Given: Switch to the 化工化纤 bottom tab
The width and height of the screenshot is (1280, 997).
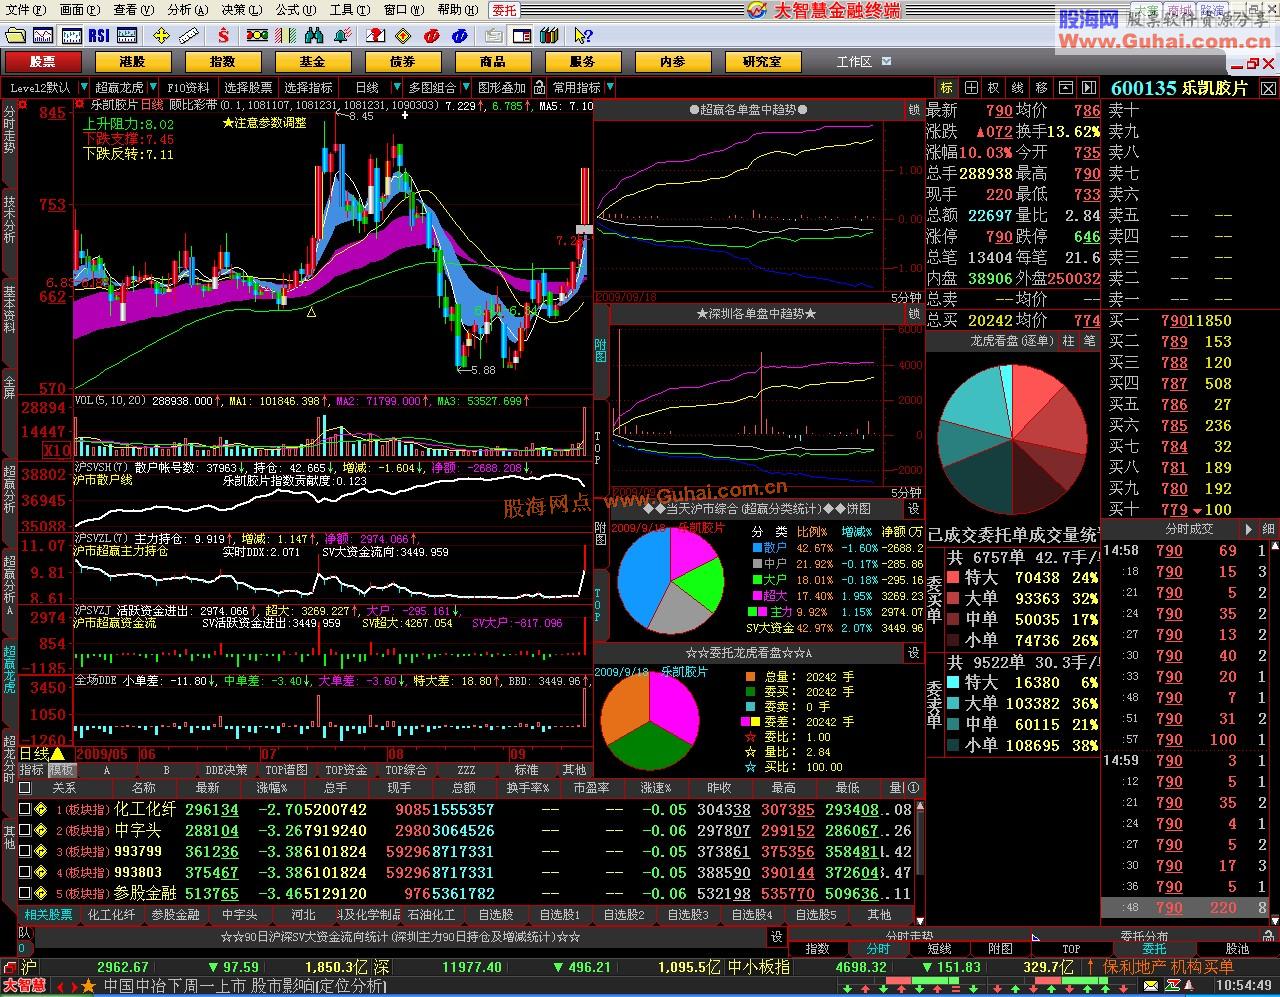Looking at the screenshot, I should pyautogui.click(x=111, y=915).
